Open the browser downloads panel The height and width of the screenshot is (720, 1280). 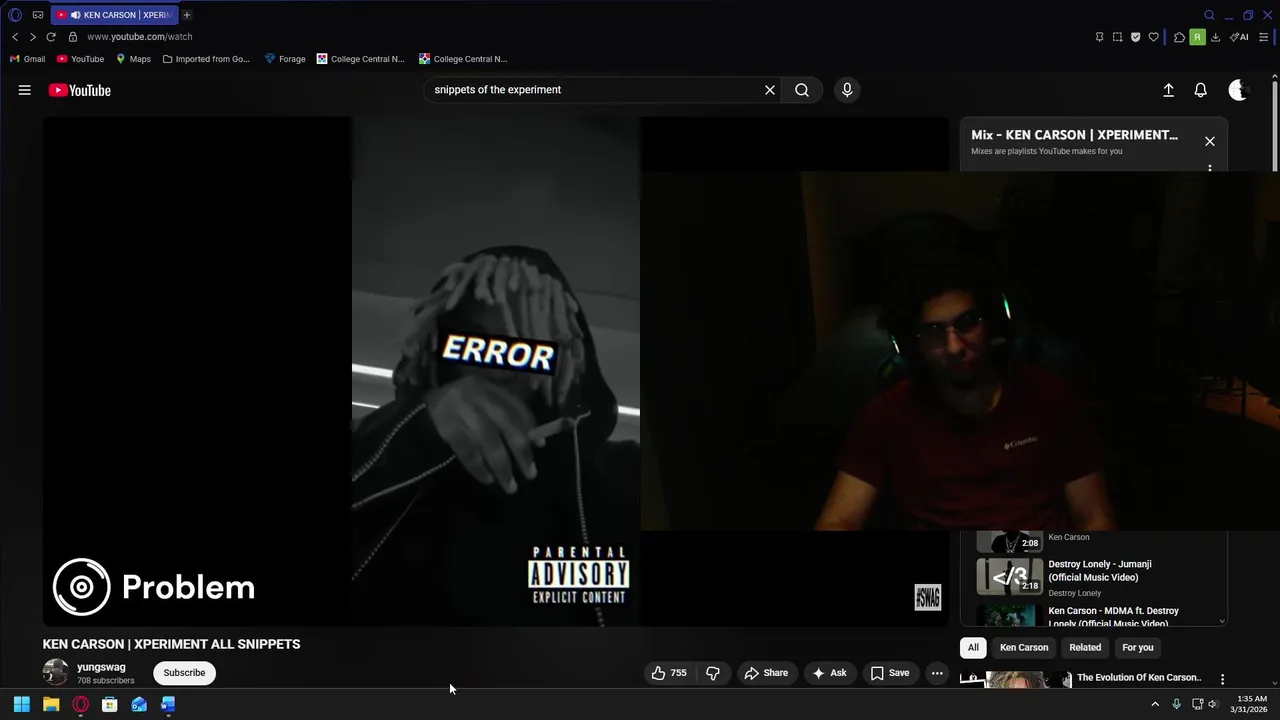(x=1215, y=37)
